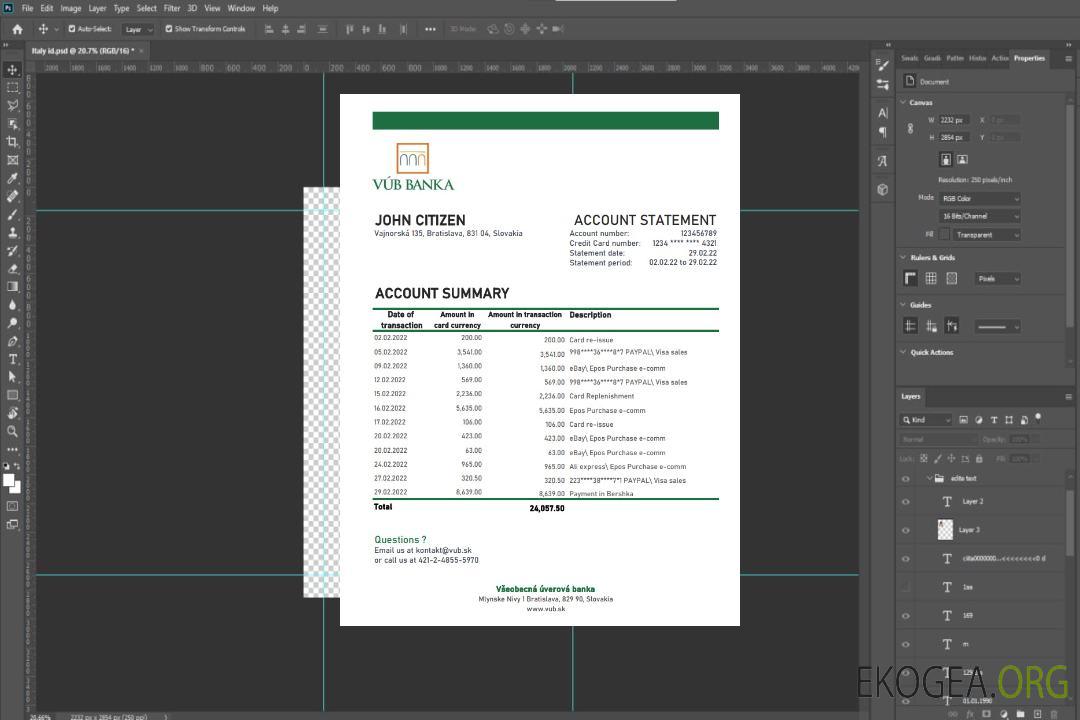
Task: Open the 16 Bits/Channel dropdown
Action: click(x=980, y=216)
